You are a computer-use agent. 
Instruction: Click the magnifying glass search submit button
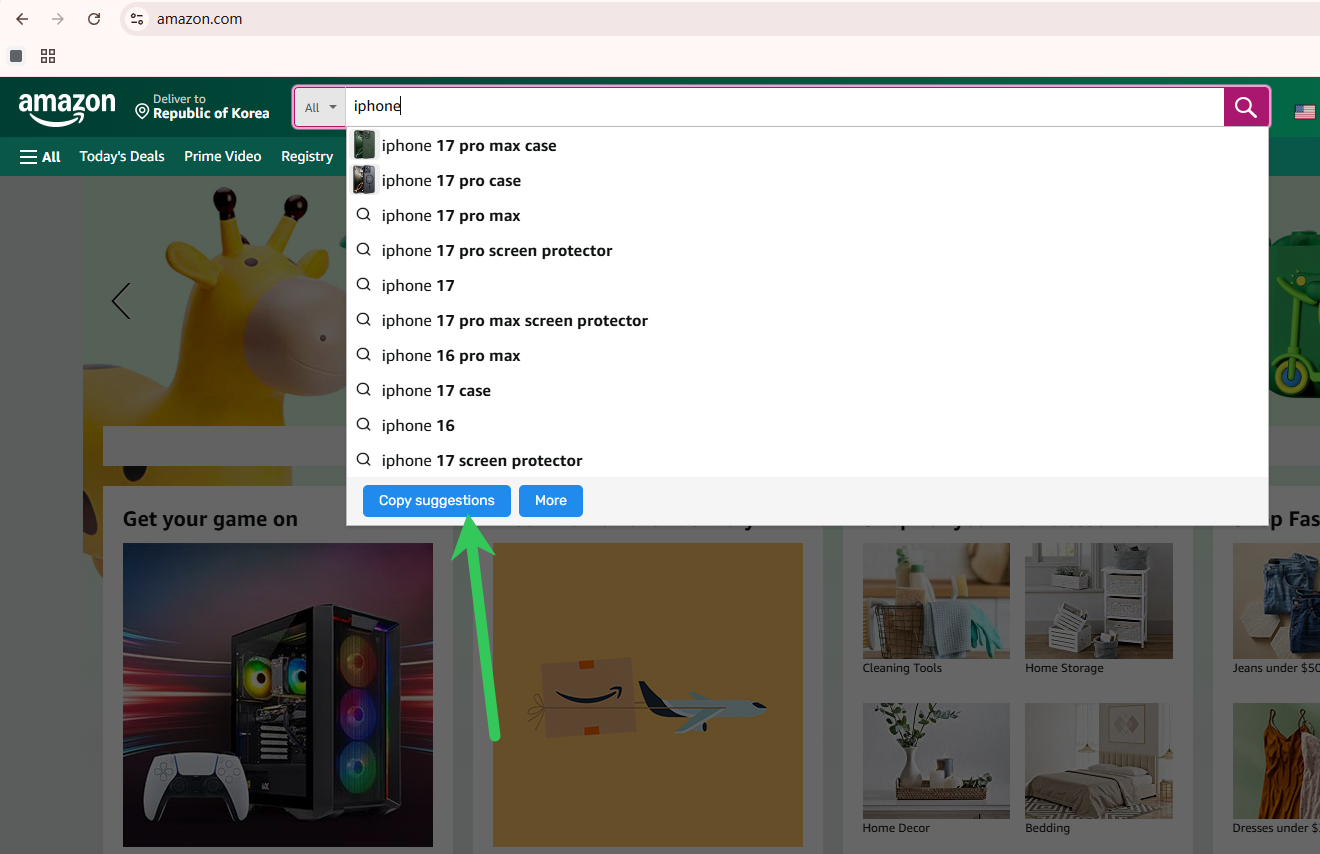1246,107
